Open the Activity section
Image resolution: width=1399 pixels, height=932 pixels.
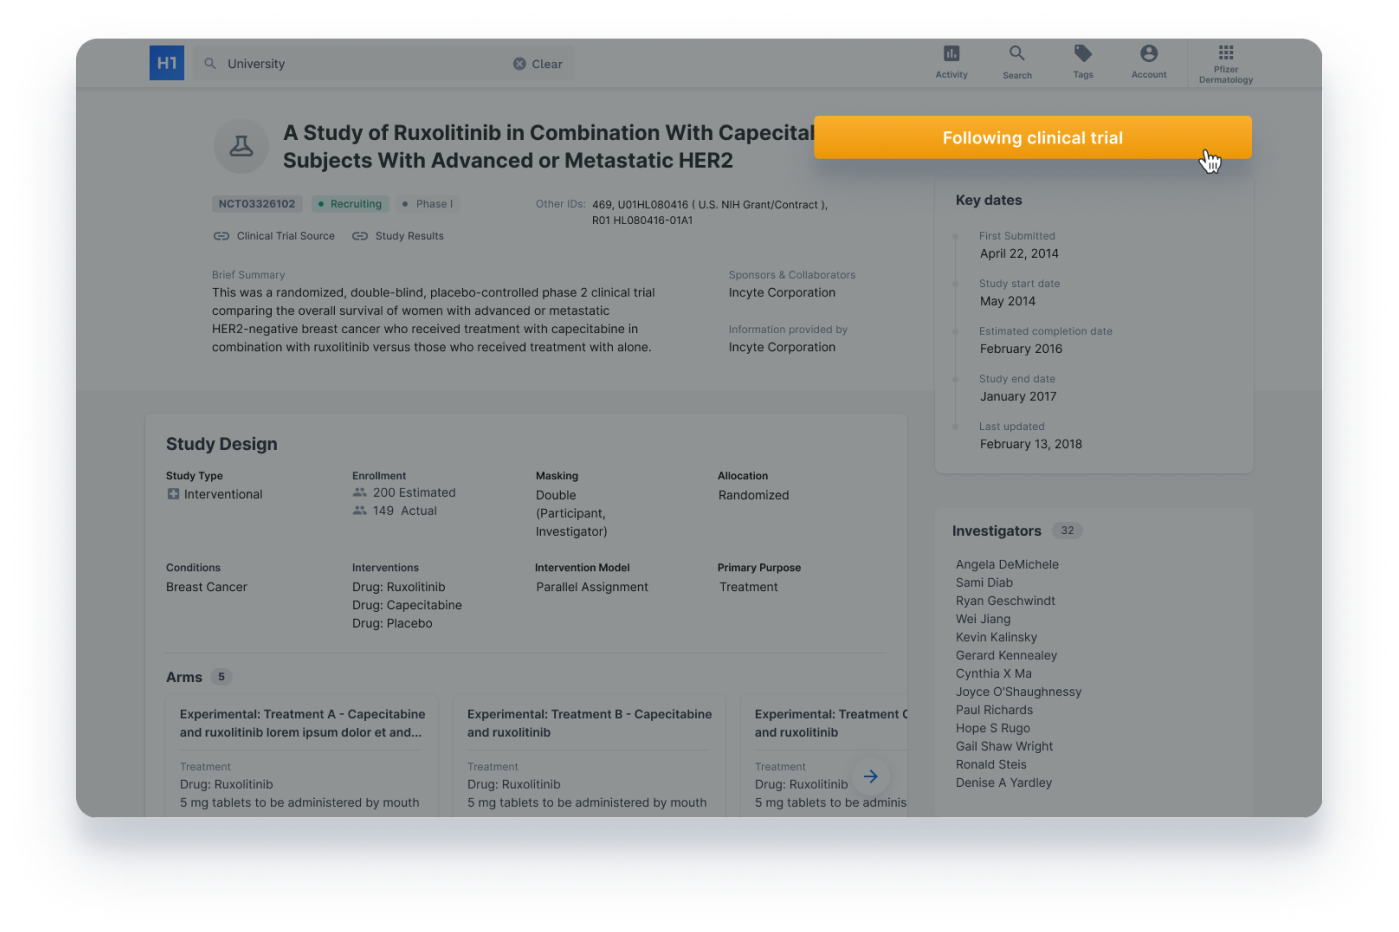coord(951,61)
